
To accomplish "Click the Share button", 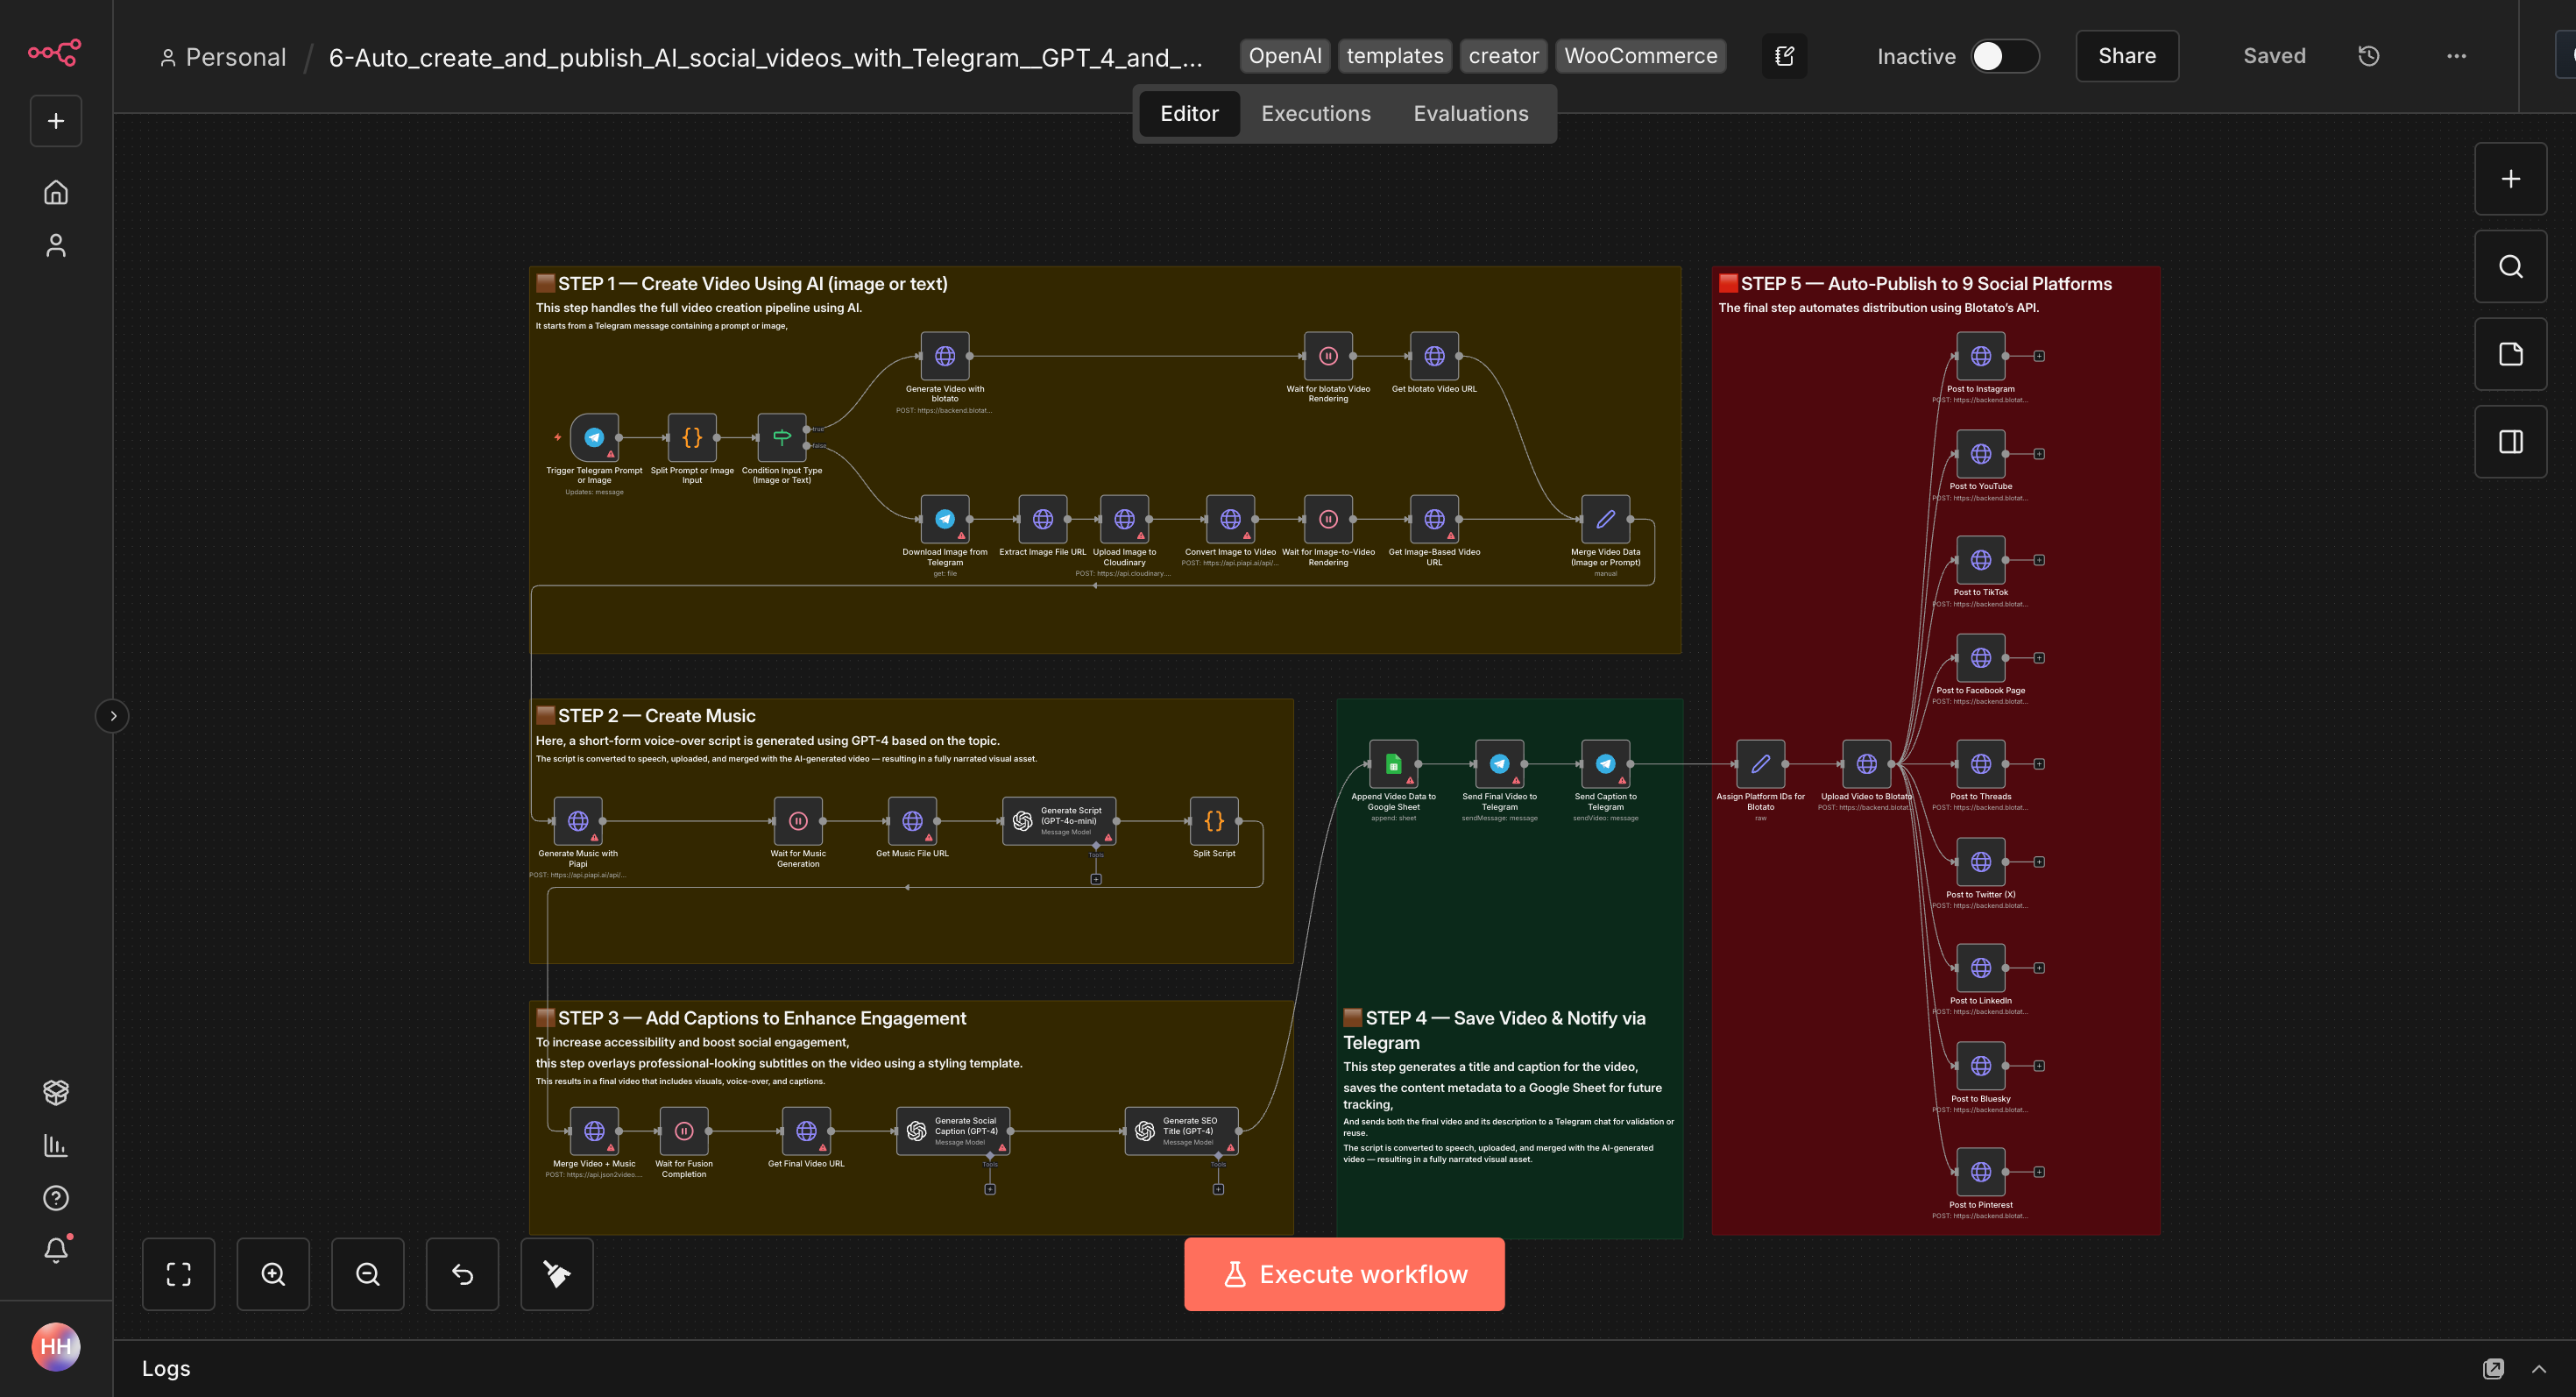I will click(2126, 56).
